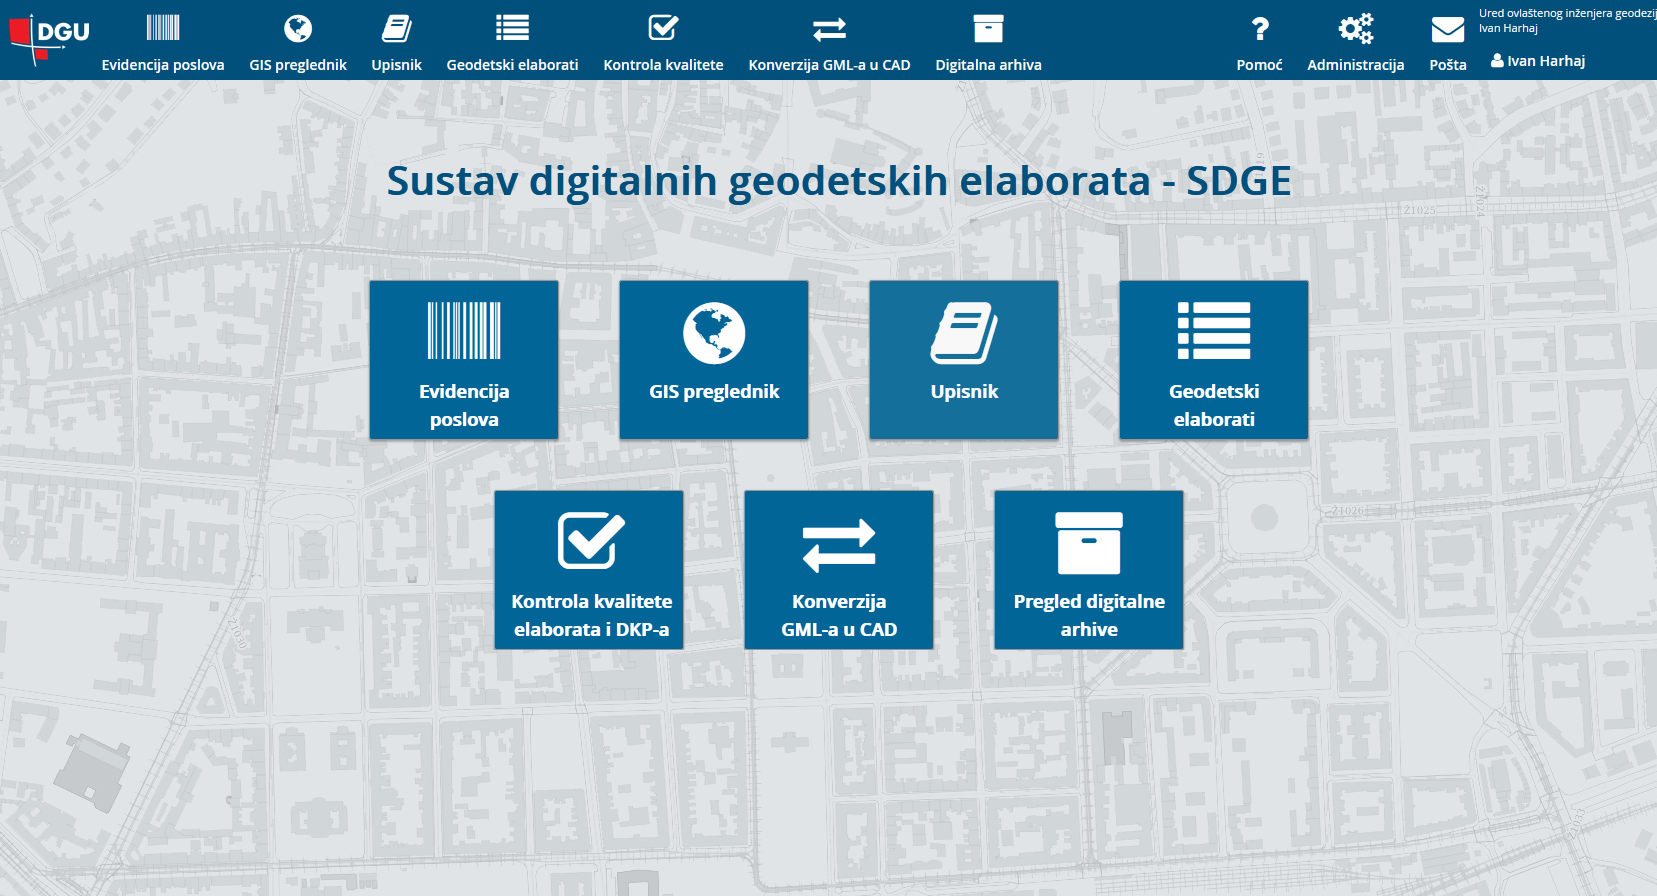This screenshot has height=896, width=1657.
Task: Click Kontrola kvalitete checkmark icon in navbar
Action: tap(663, 28)
